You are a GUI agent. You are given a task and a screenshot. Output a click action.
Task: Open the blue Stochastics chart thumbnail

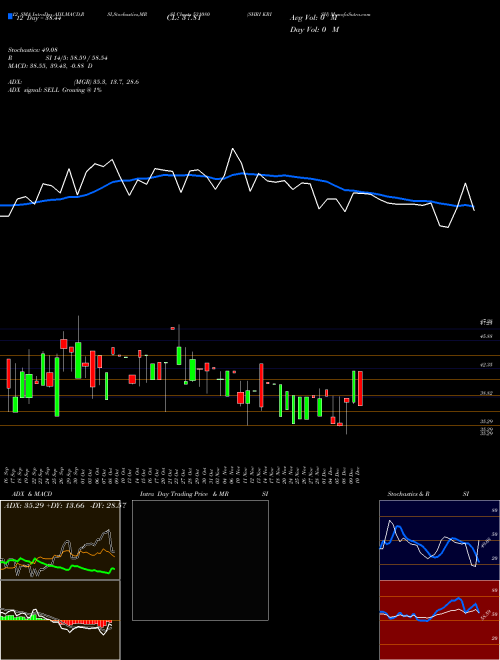click(439, 540)
